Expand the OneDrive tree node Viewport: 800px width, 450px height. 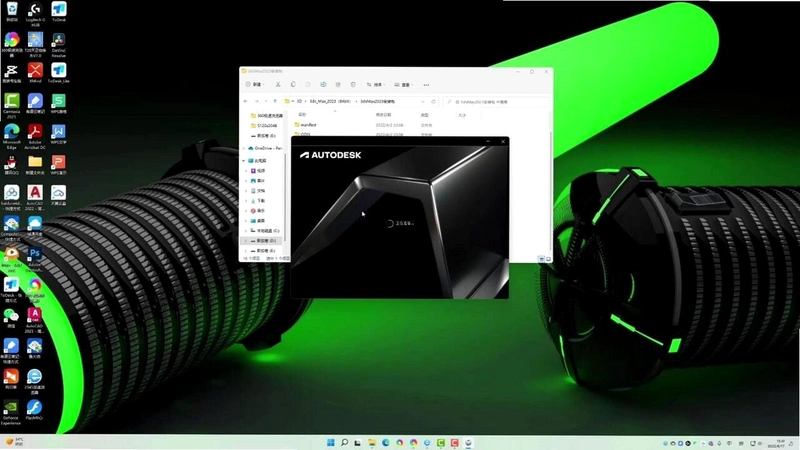(244, 148)
